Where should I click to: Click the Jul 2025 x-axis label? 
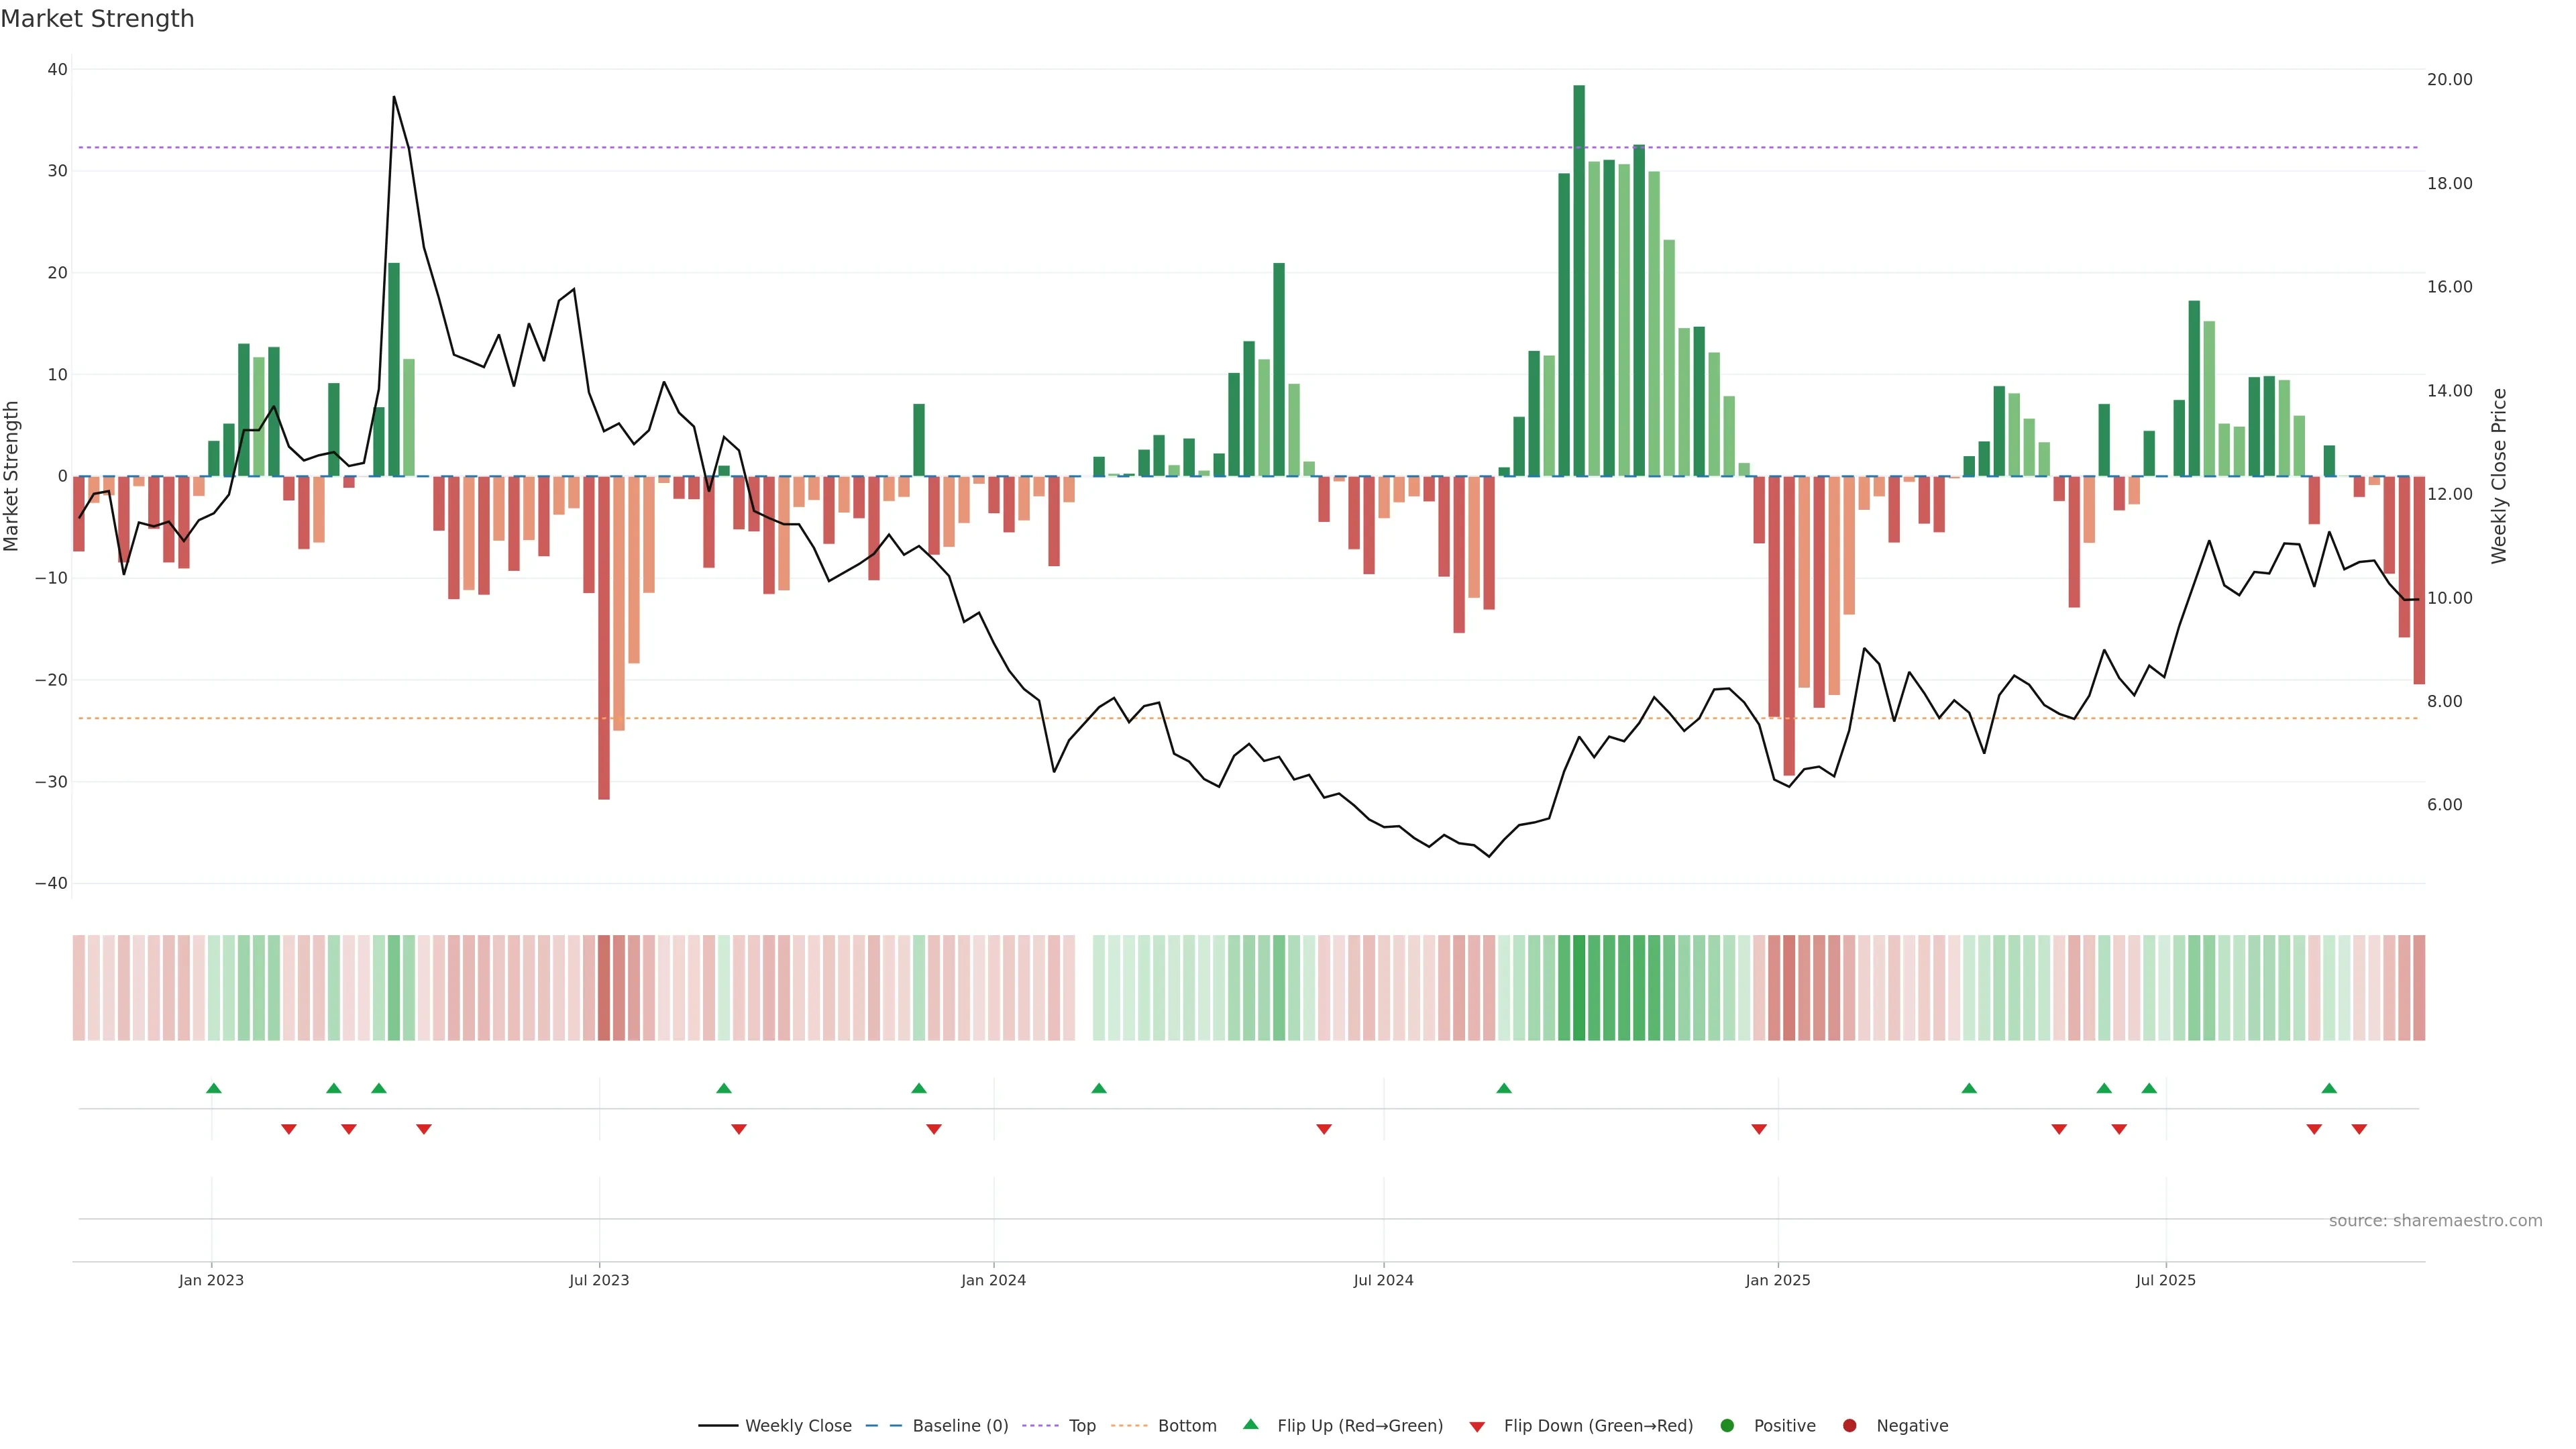pos(2165,1280)
